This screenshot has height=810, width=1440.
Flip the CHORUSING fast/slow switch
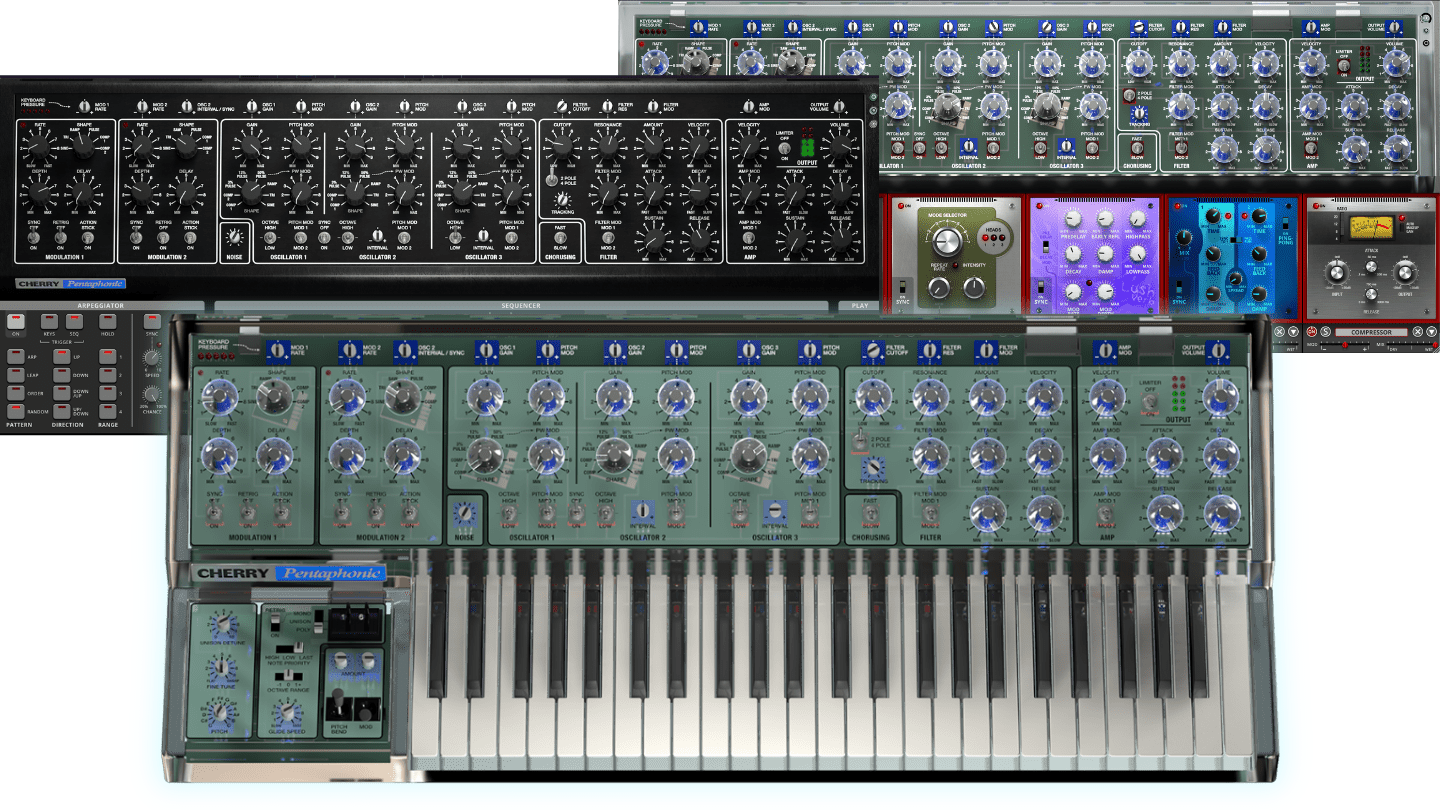pos(870,515)
